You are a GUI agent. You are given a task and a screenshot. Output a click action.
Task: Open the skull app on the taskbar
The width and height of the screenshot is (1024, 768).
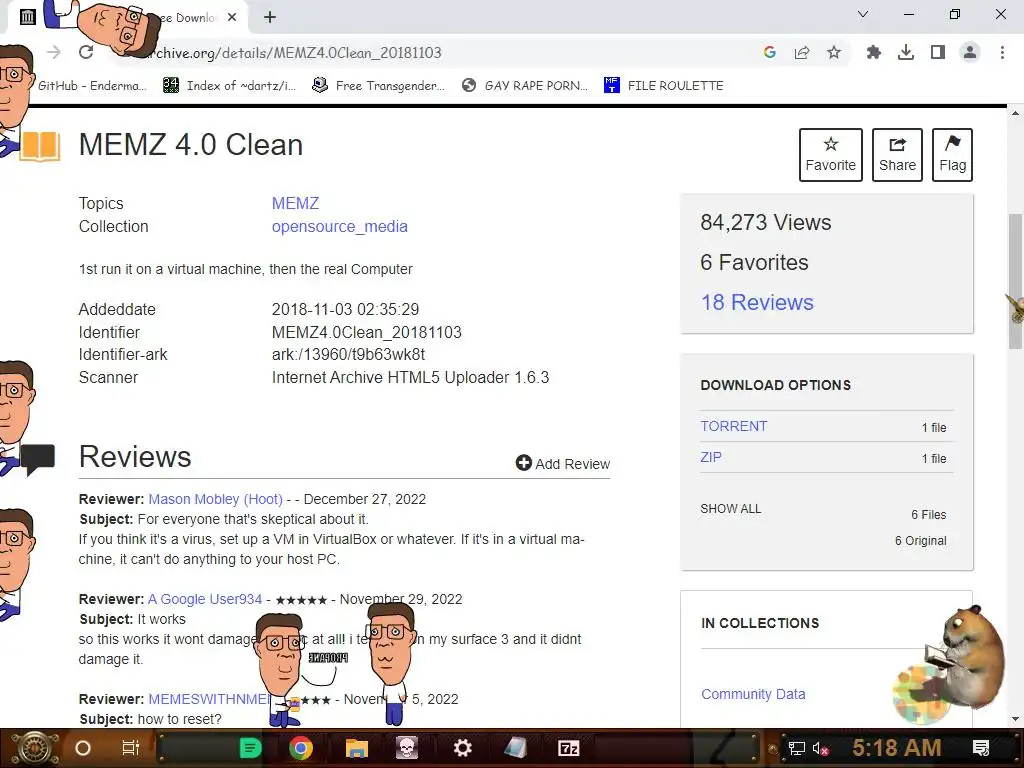pyautogui.click(x=407, y=748)
